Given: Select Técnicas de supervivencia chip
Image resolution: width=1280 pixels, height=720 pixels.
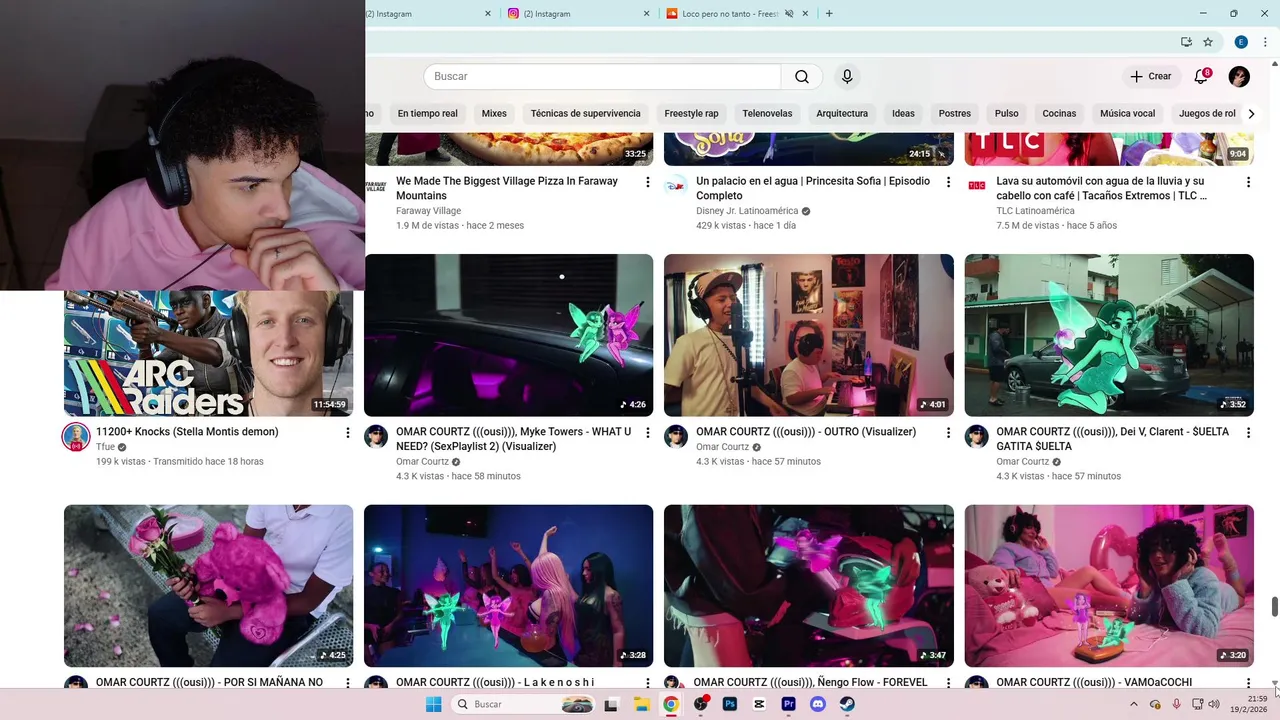Looking at the screenshot, I should pyautogui.click(x=585, y=114).
